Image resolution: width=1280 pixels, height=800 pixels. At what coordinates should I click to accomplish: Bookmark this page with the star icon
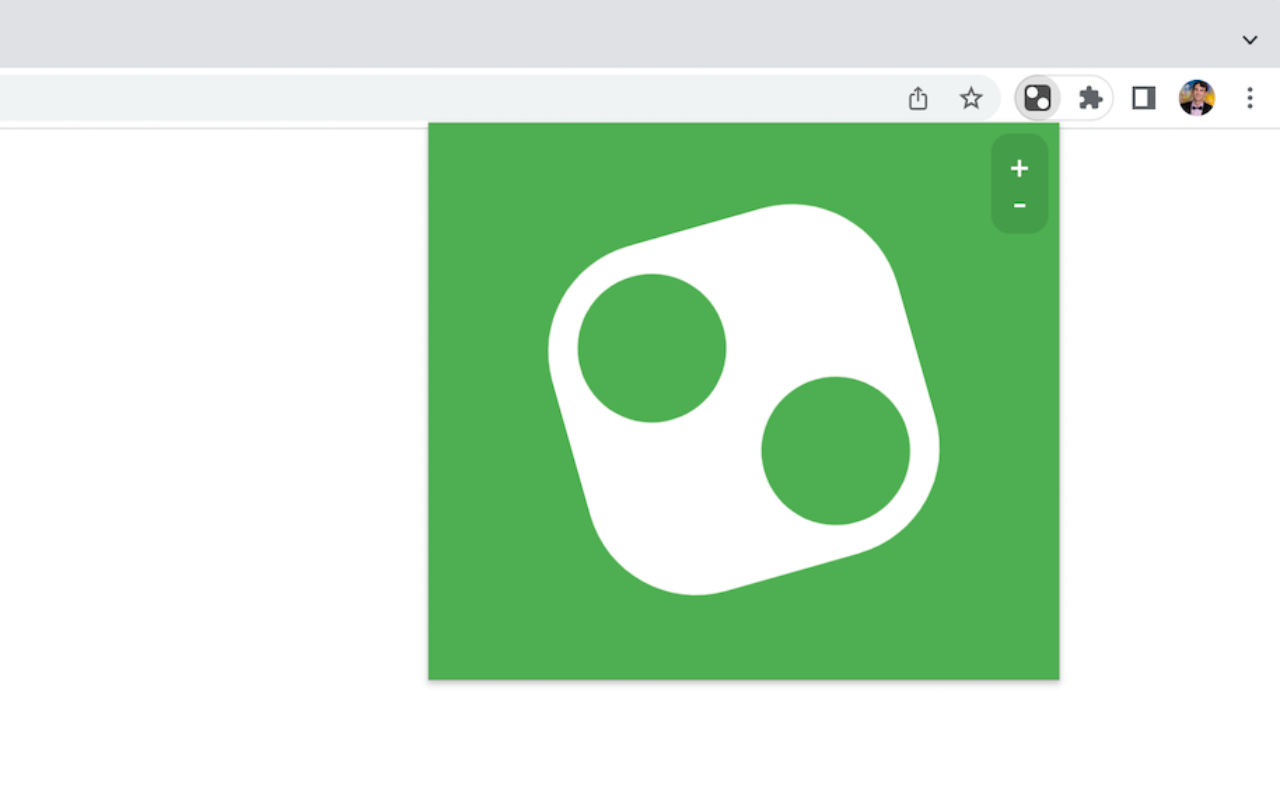[971, 98]
